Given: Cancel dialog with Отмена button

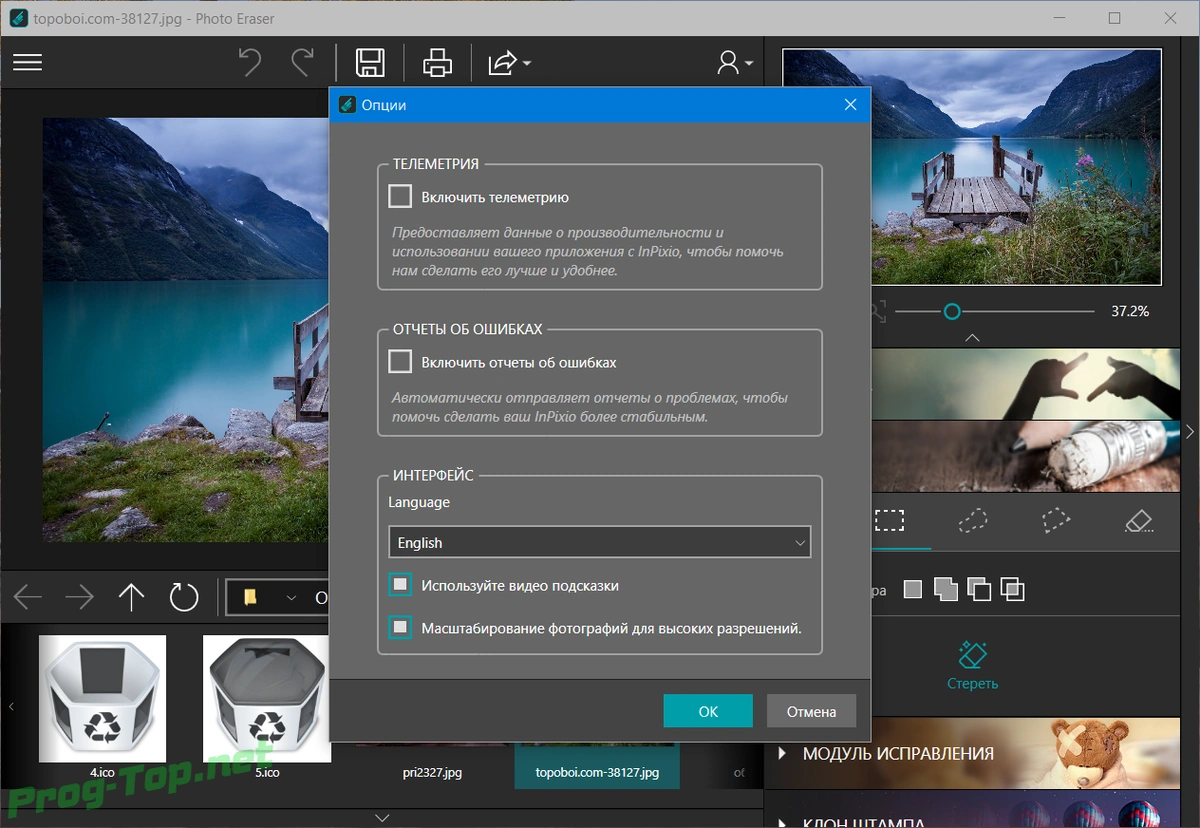Looking at the screenshot, I should tap(811, 711).
